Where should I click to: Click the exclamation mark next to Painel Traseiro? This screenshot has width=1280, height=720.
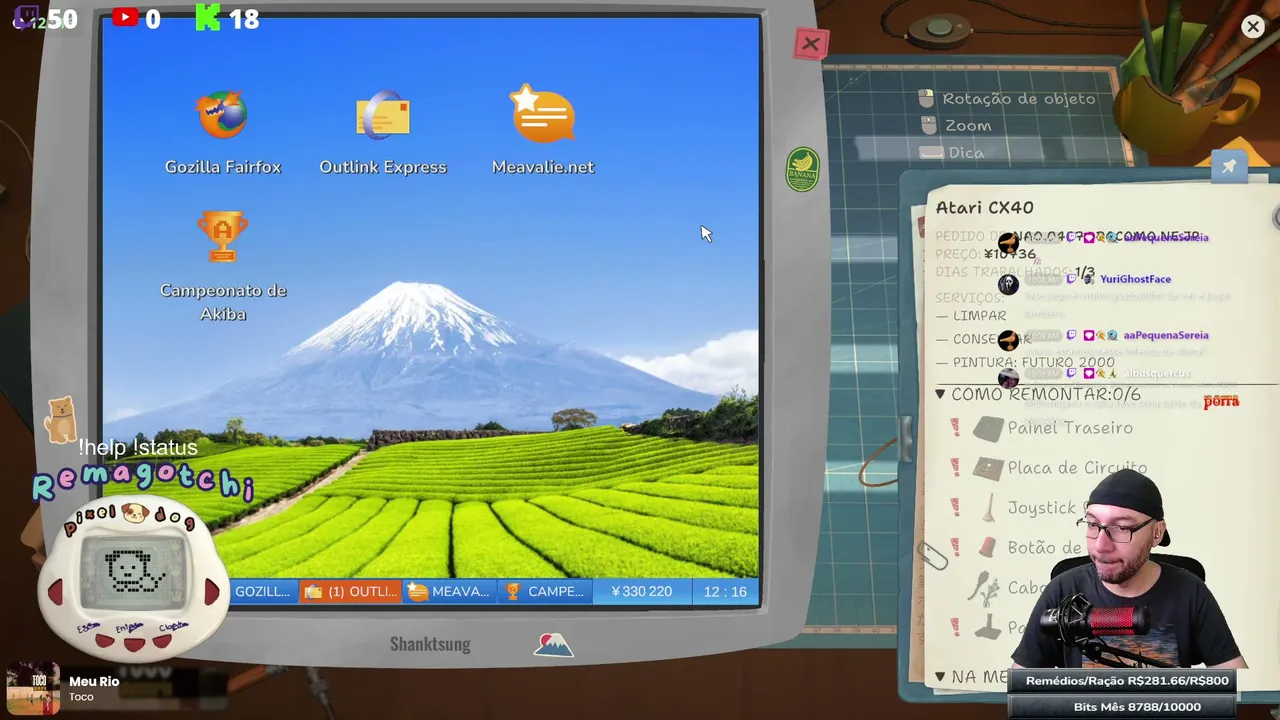(x=955, y=428)
